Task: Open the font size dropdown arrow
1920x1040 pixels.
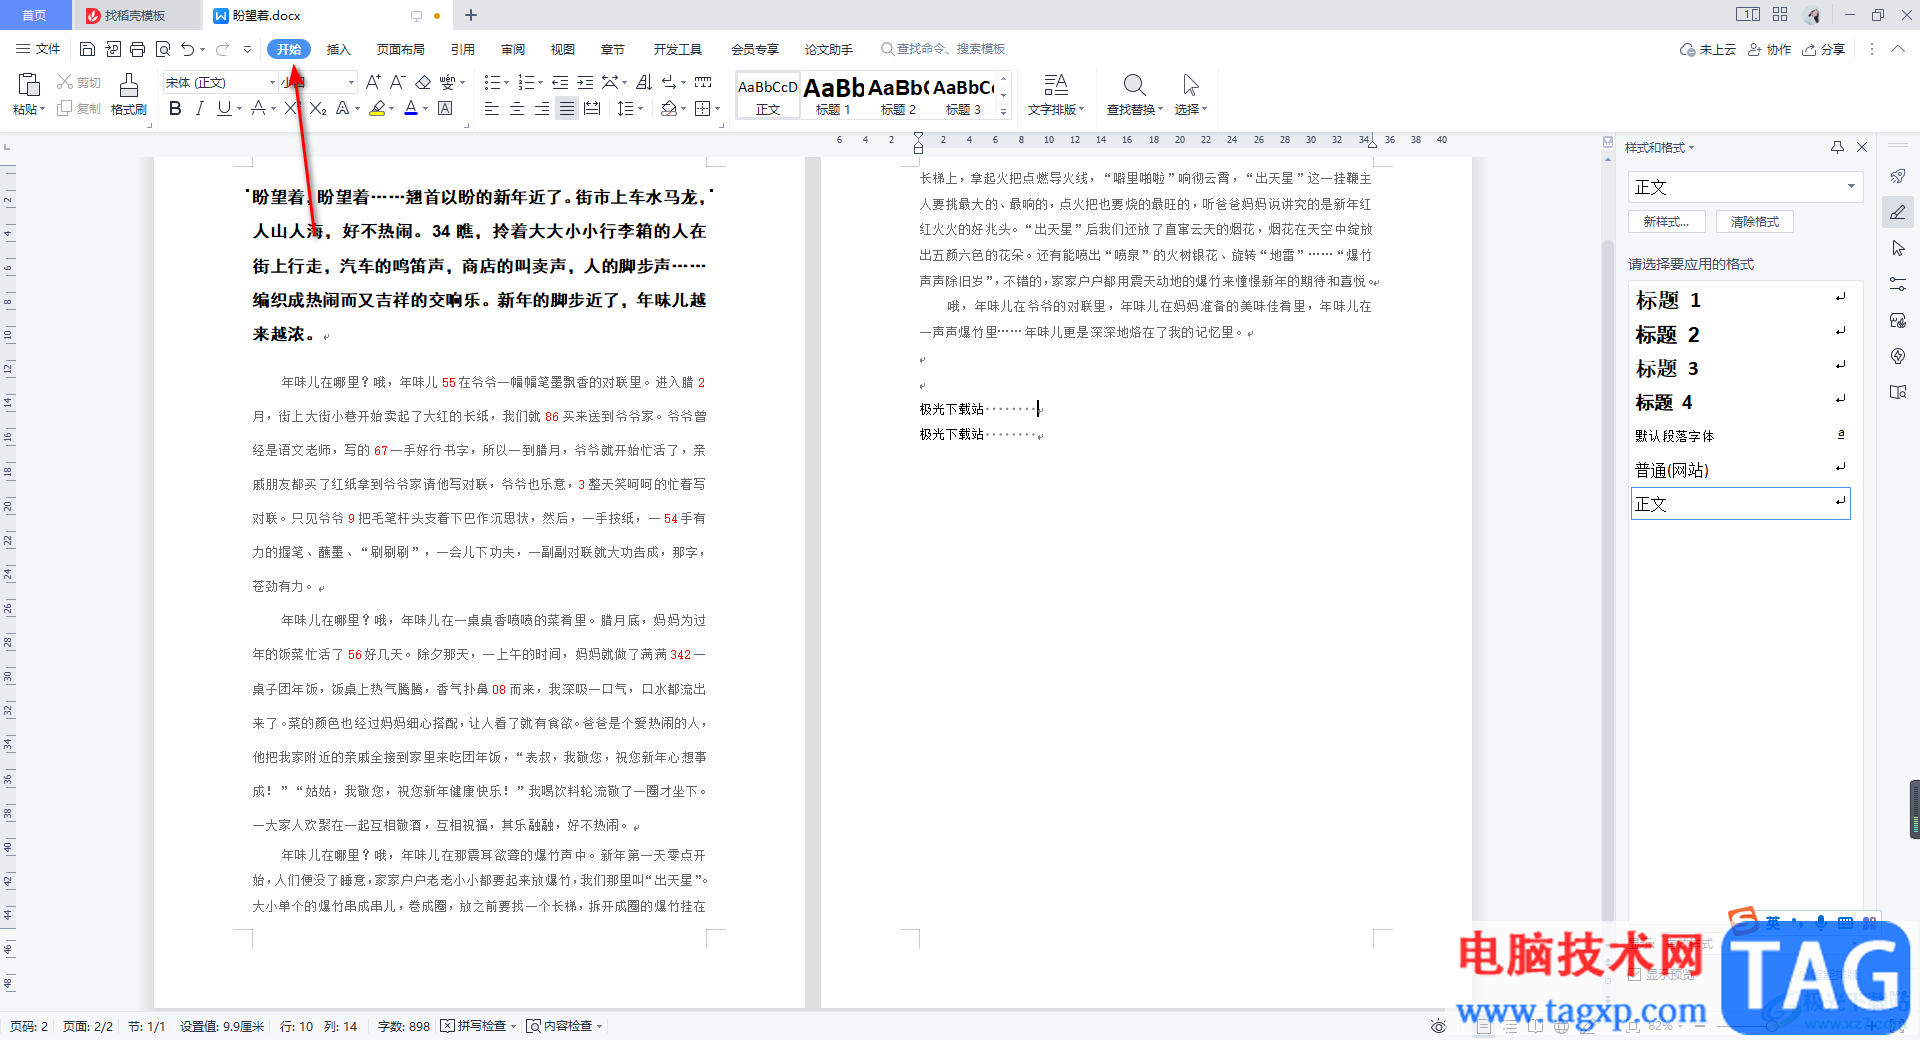Action: coord(351,82)
